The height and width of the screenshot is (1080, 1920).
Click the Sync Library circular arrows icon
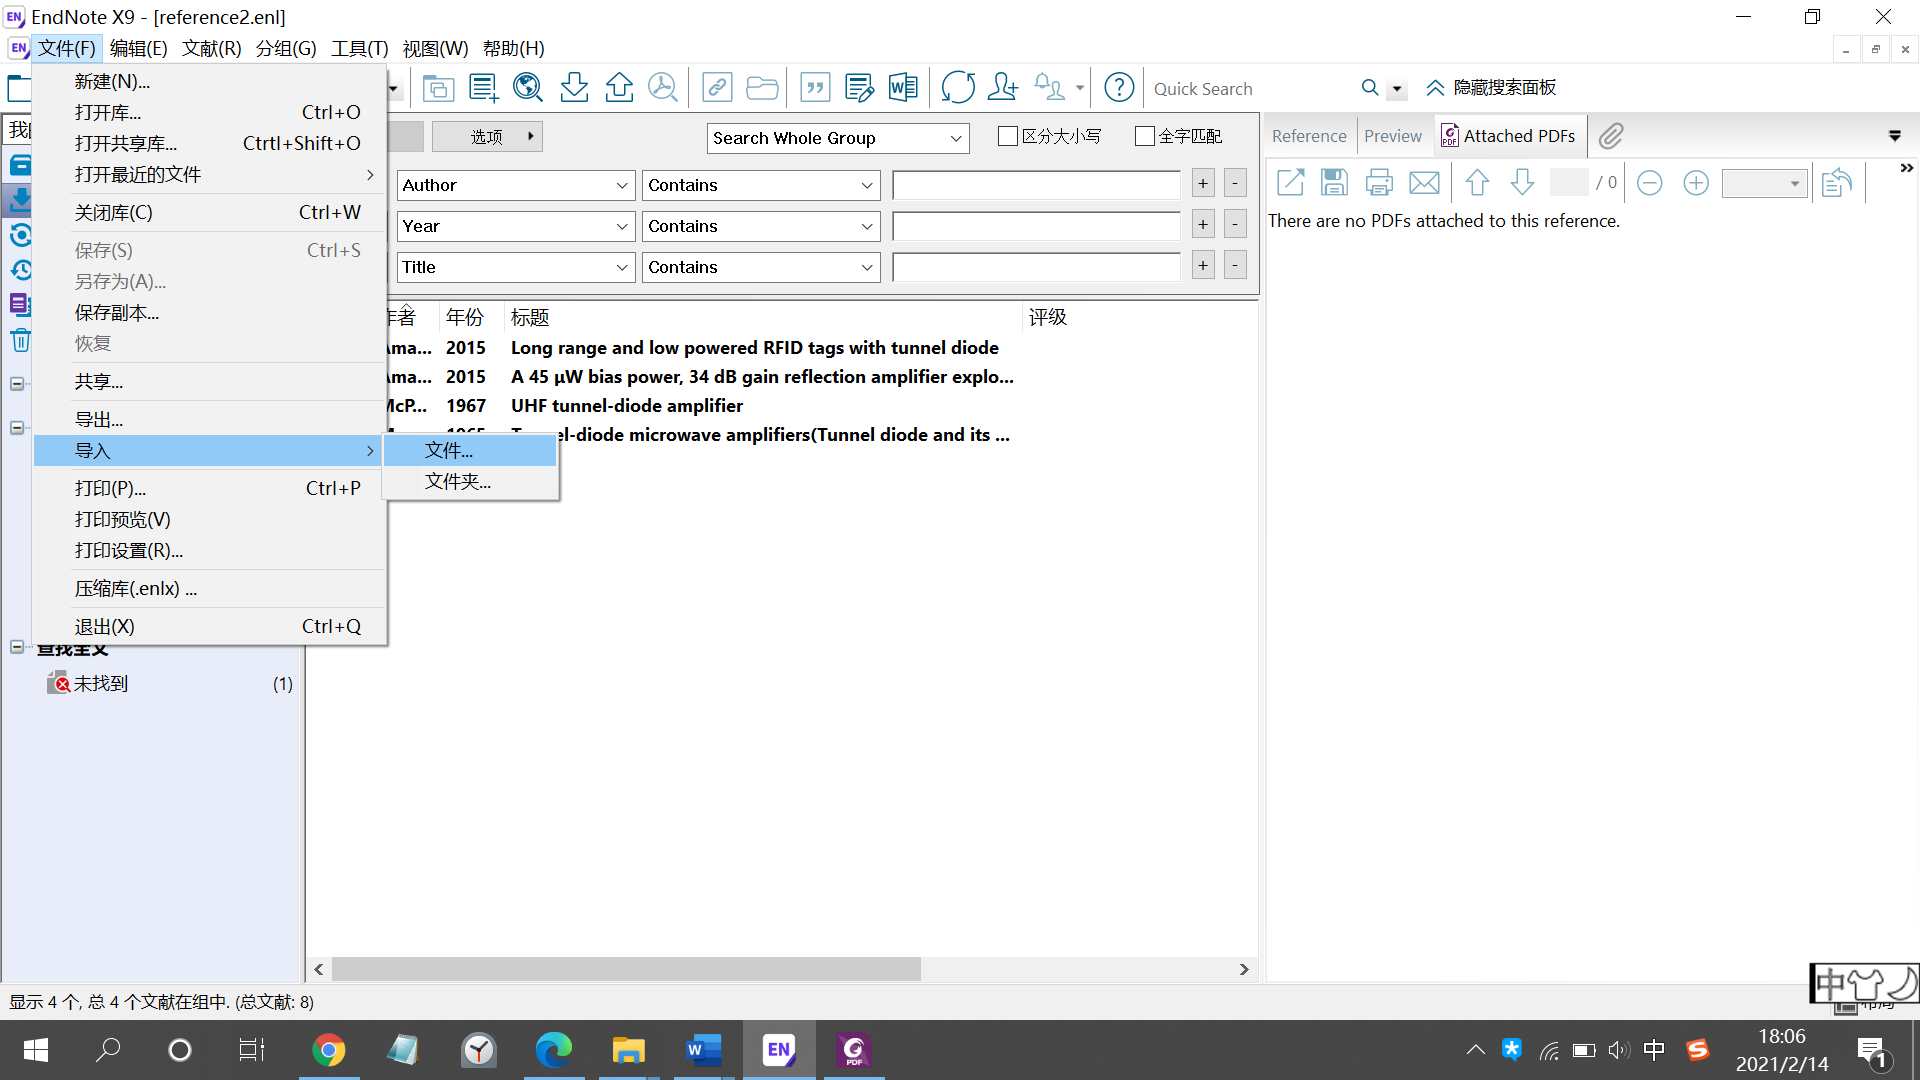click(x=957, y=88)
